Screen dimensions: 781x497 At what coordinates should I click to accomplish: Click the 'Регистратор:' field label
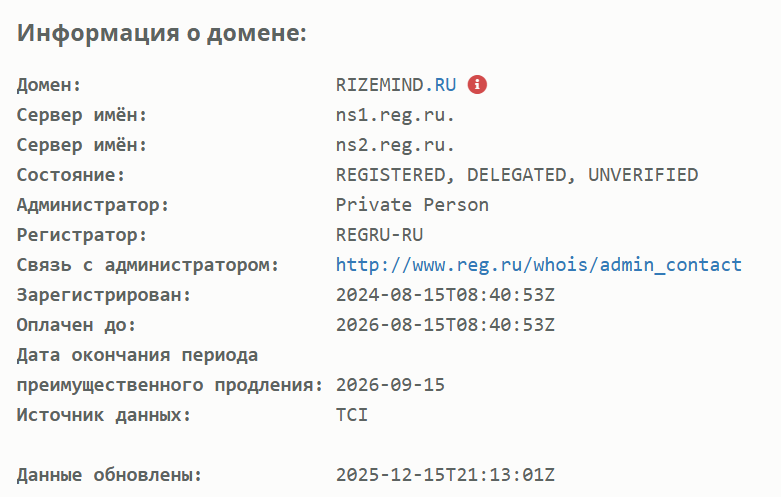point(81,235)
